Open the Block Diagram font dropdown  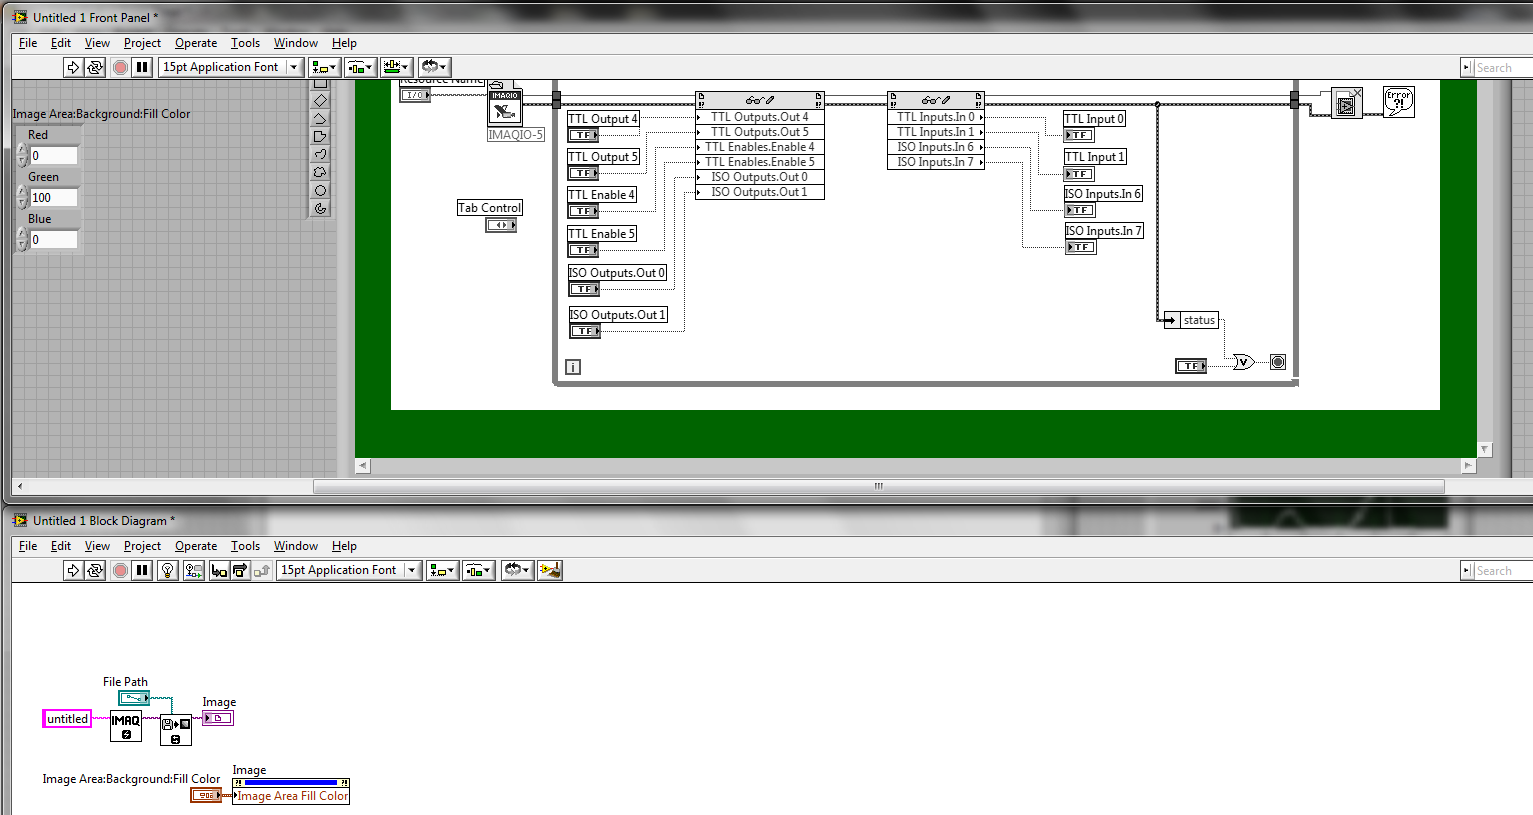point(349,570)
